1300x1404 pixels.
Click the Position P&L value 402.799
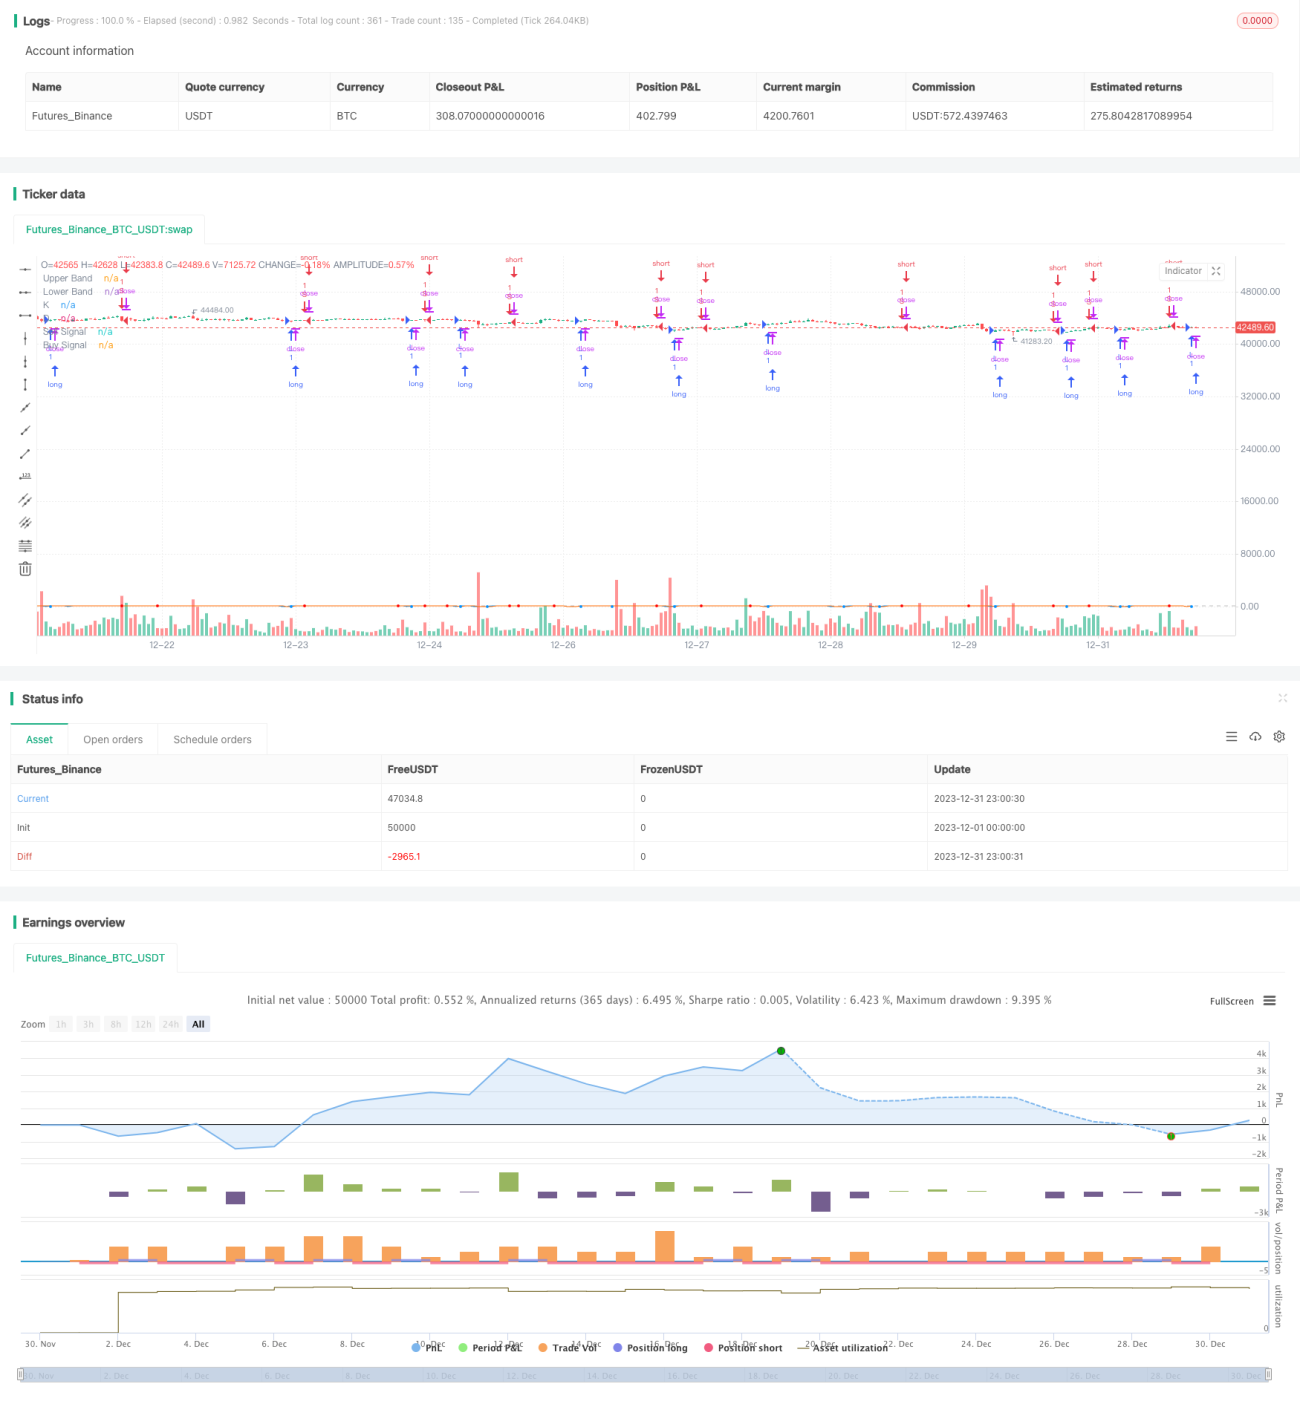point(656,116)
